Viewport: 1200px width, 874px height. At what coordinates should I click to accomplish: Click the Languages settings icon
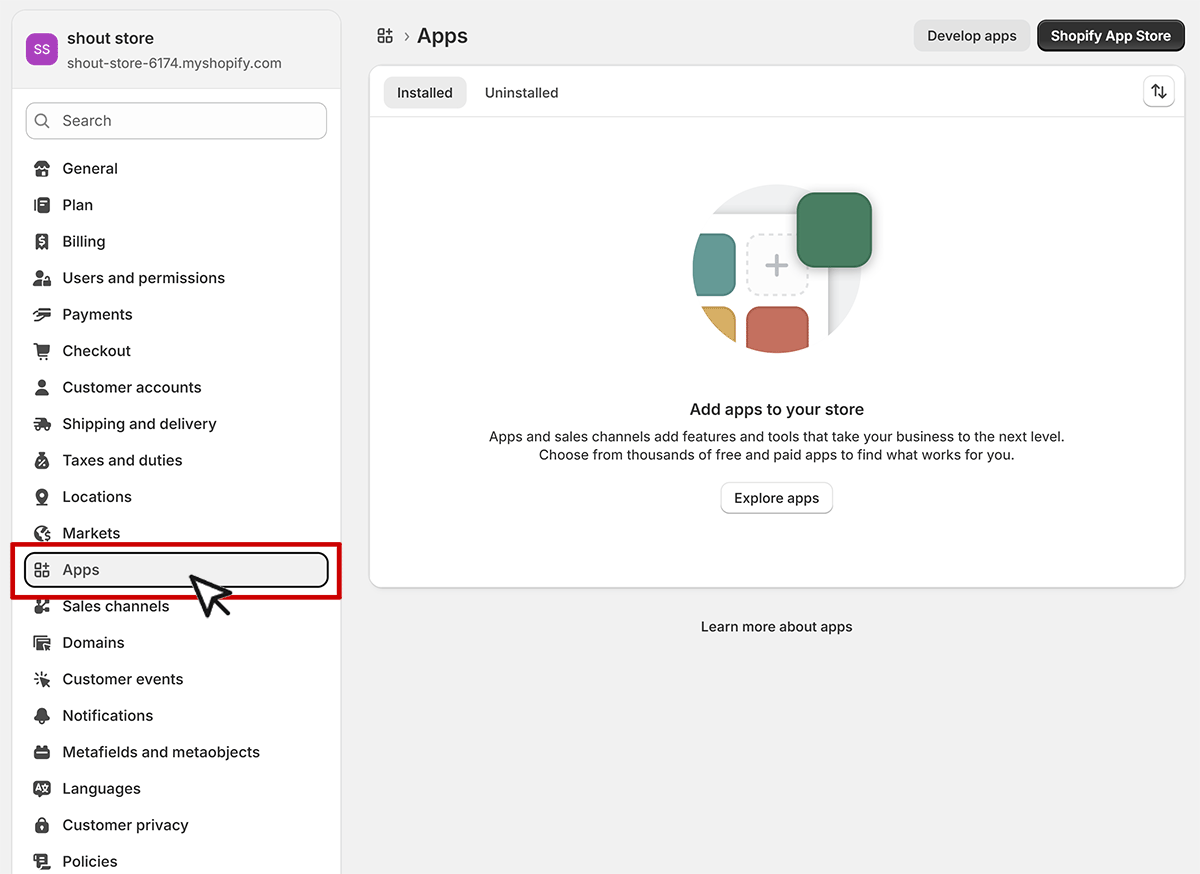(40, 788)
